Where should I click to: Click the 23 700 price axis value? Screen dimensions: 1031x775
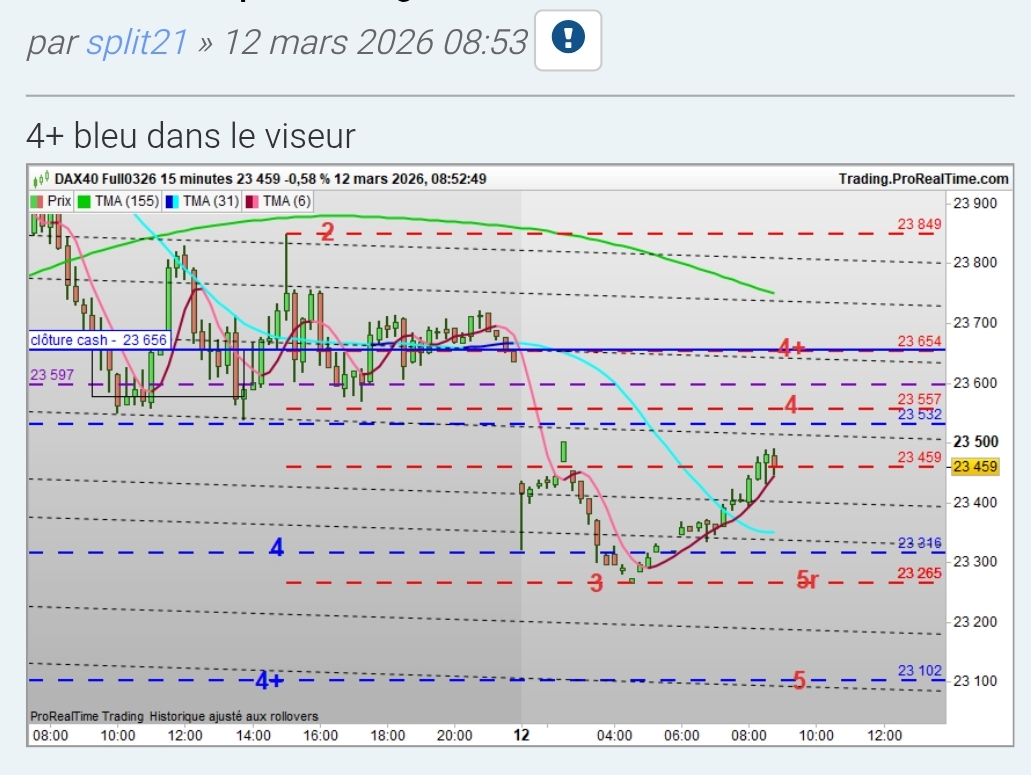pyautogui.click(x=975, y=323)
